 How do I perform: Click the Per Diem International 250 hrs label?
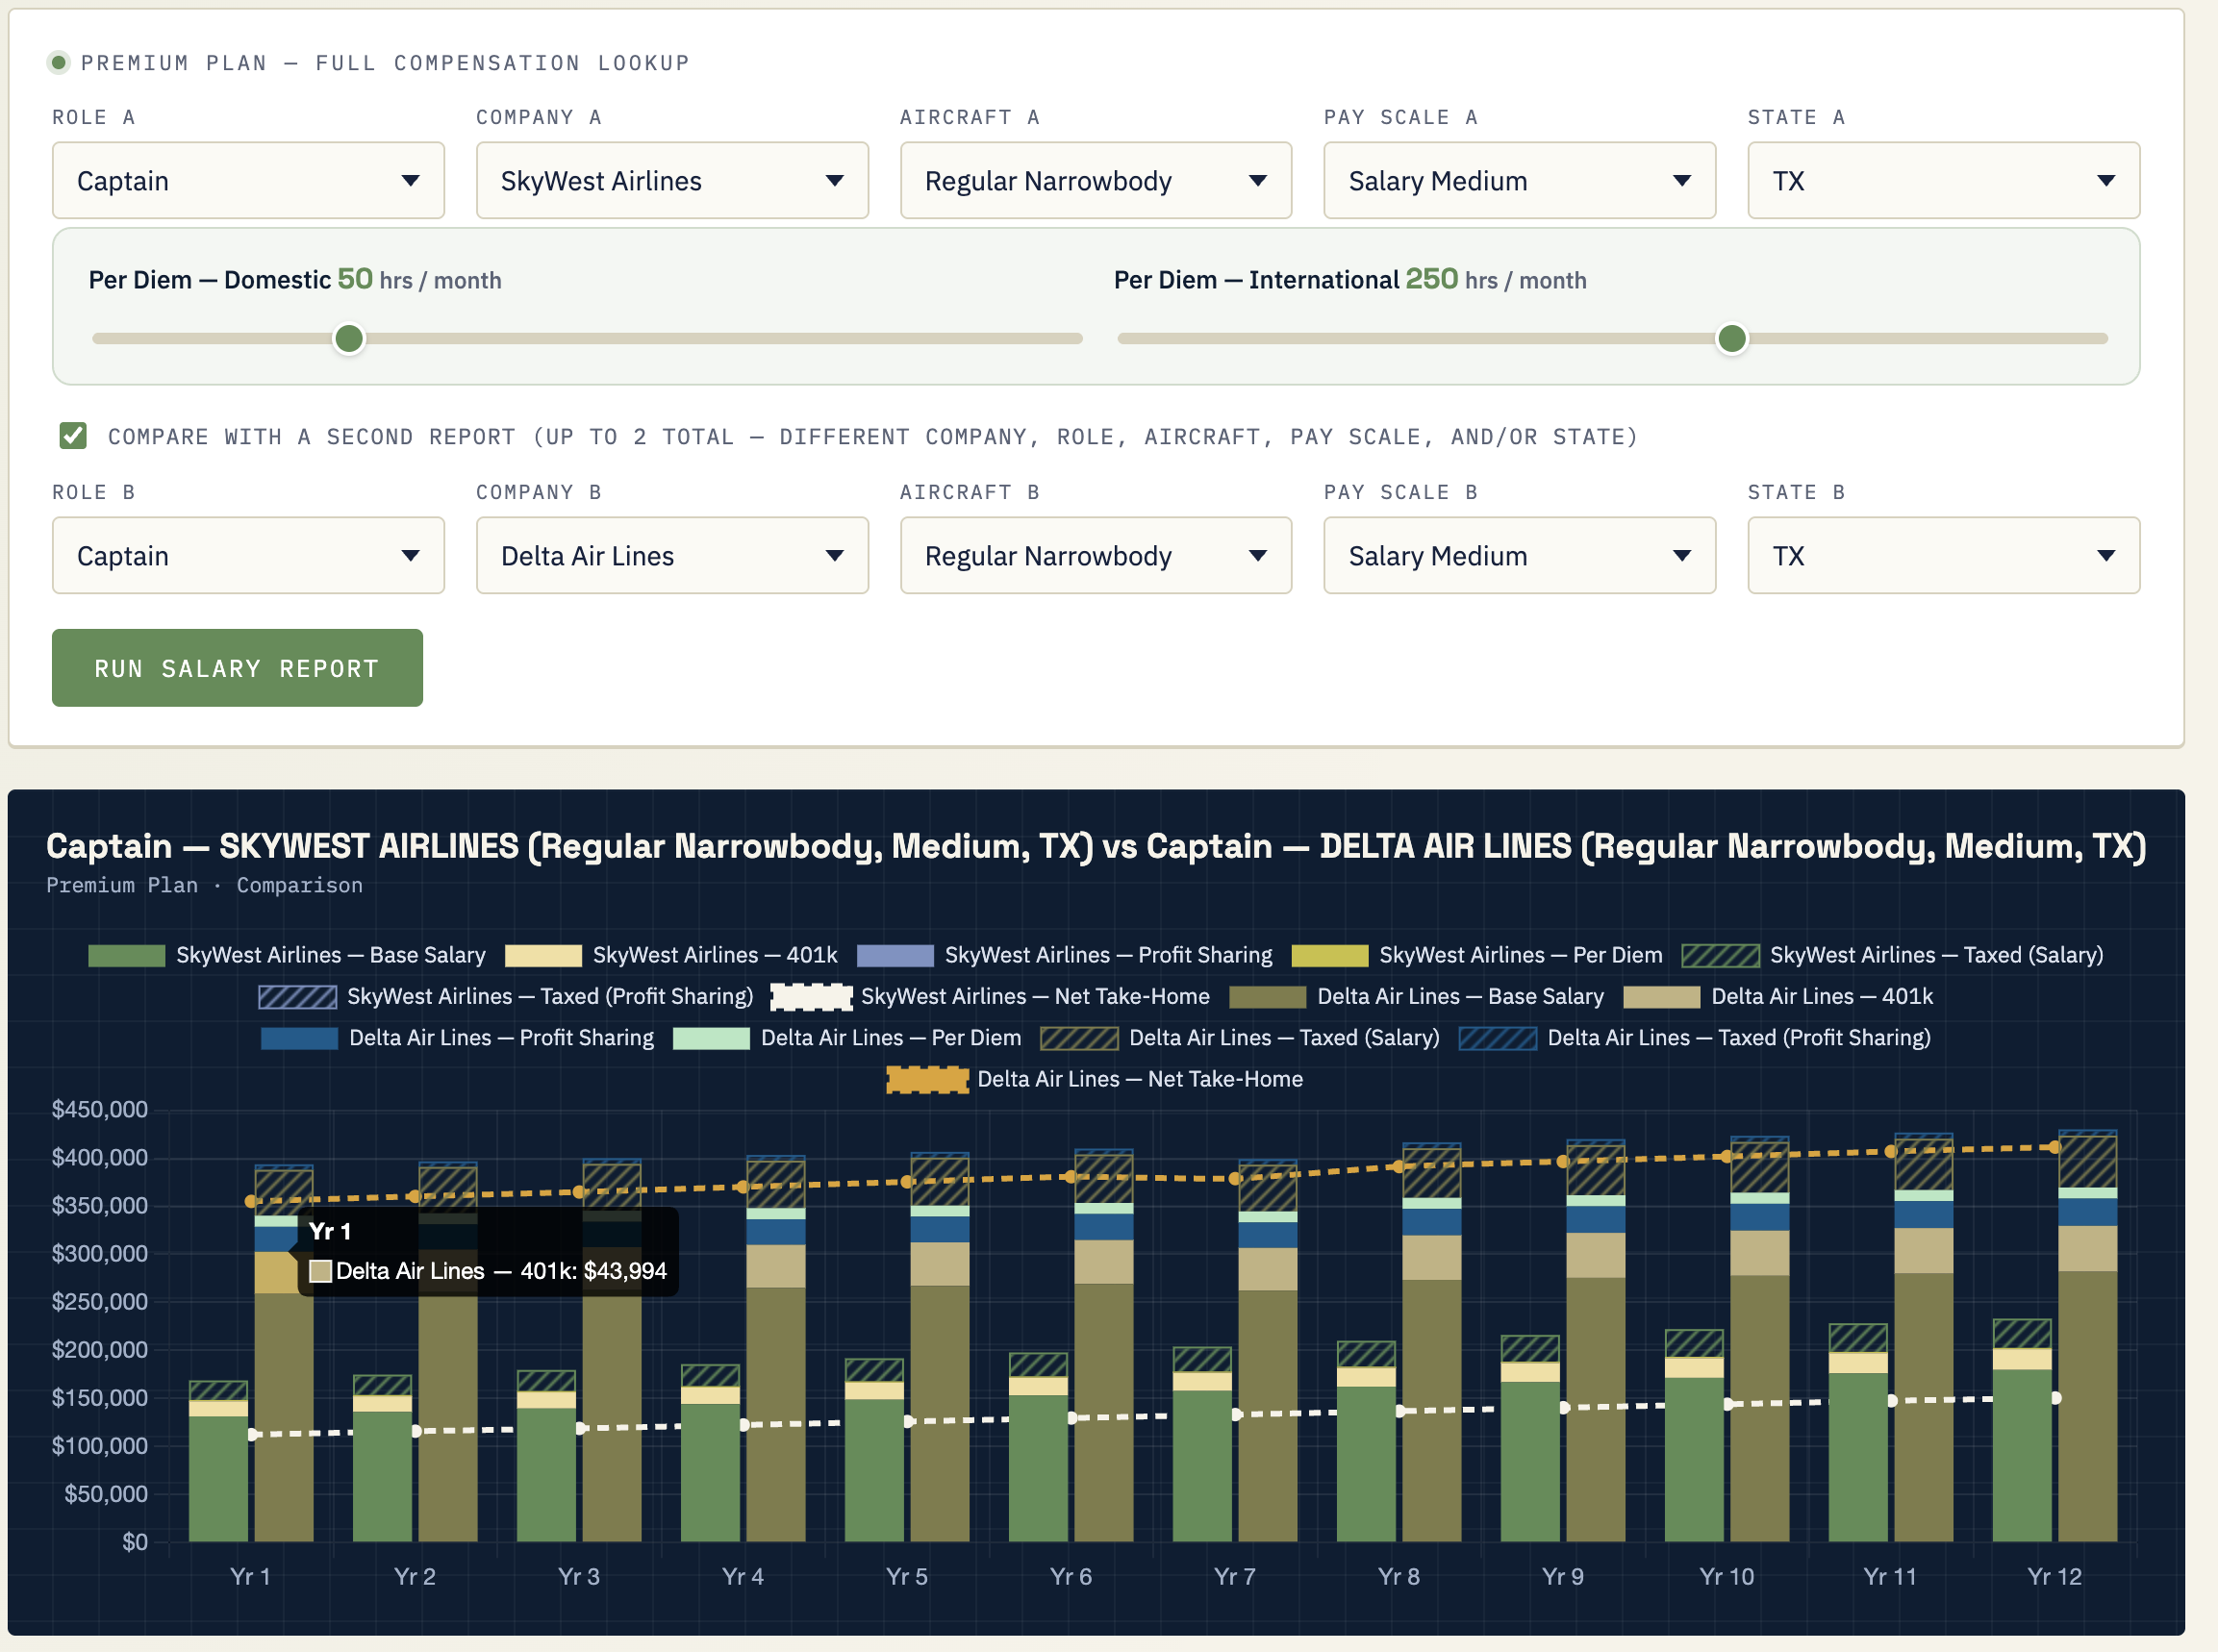(1350, 279)
